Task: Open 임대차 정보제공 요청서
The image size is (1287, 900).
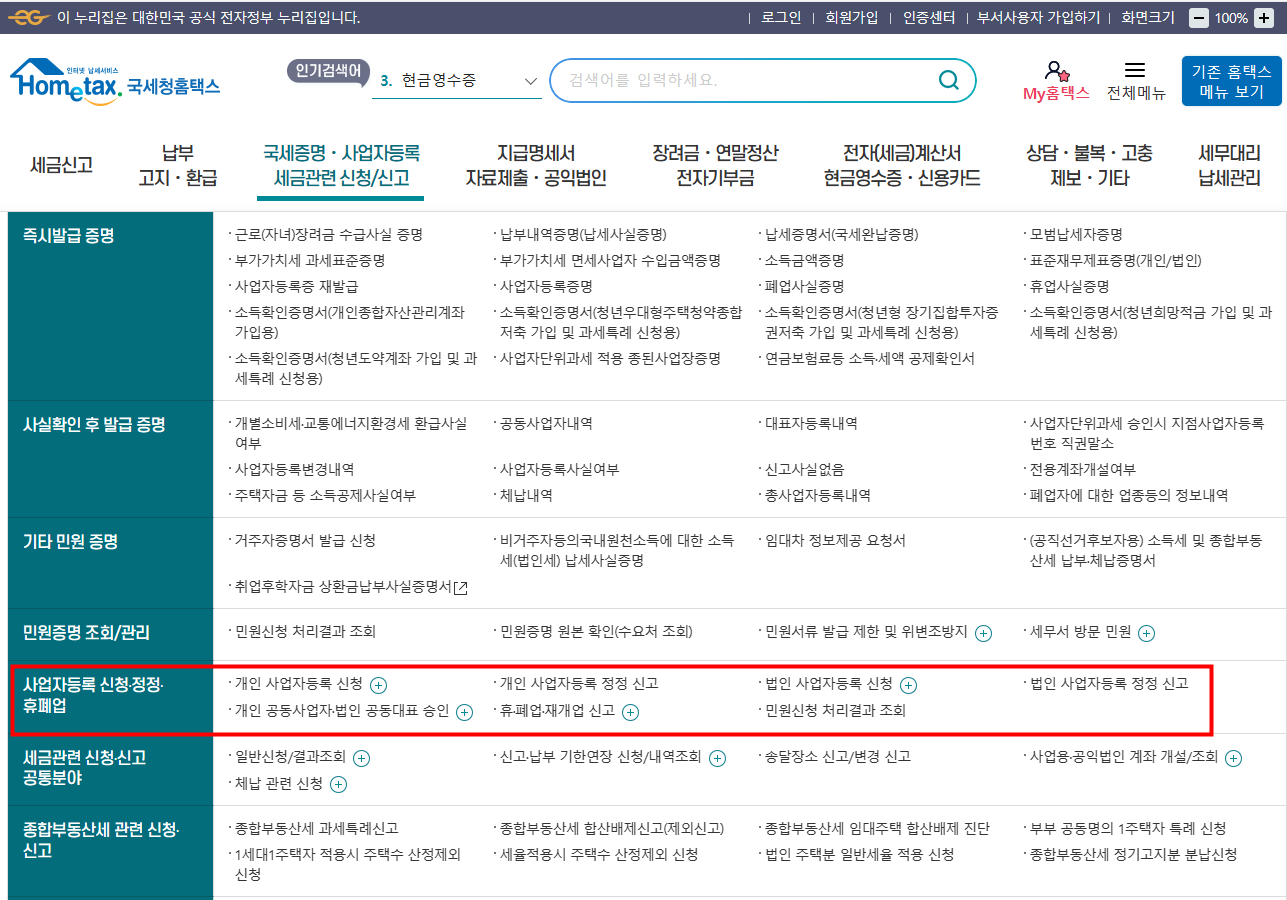Action: (x=835, y=541)
